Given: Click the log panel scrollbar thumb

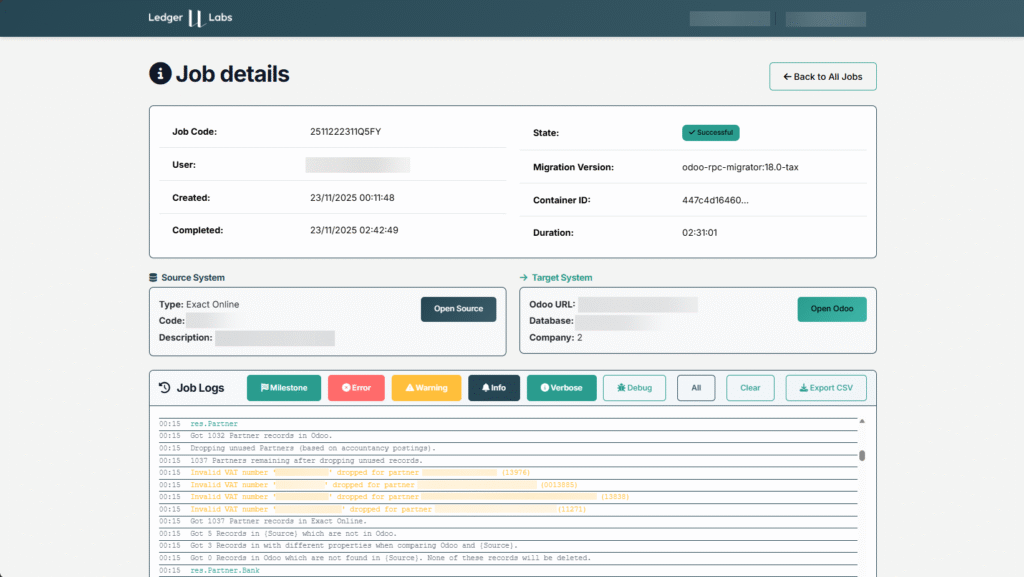Looking at the screenshot, I should [862, 456].
